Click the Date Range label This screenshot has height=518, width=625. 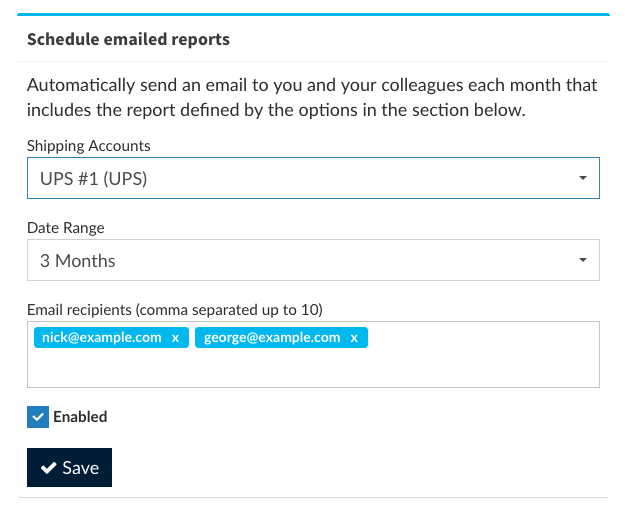tap(66, 228)
